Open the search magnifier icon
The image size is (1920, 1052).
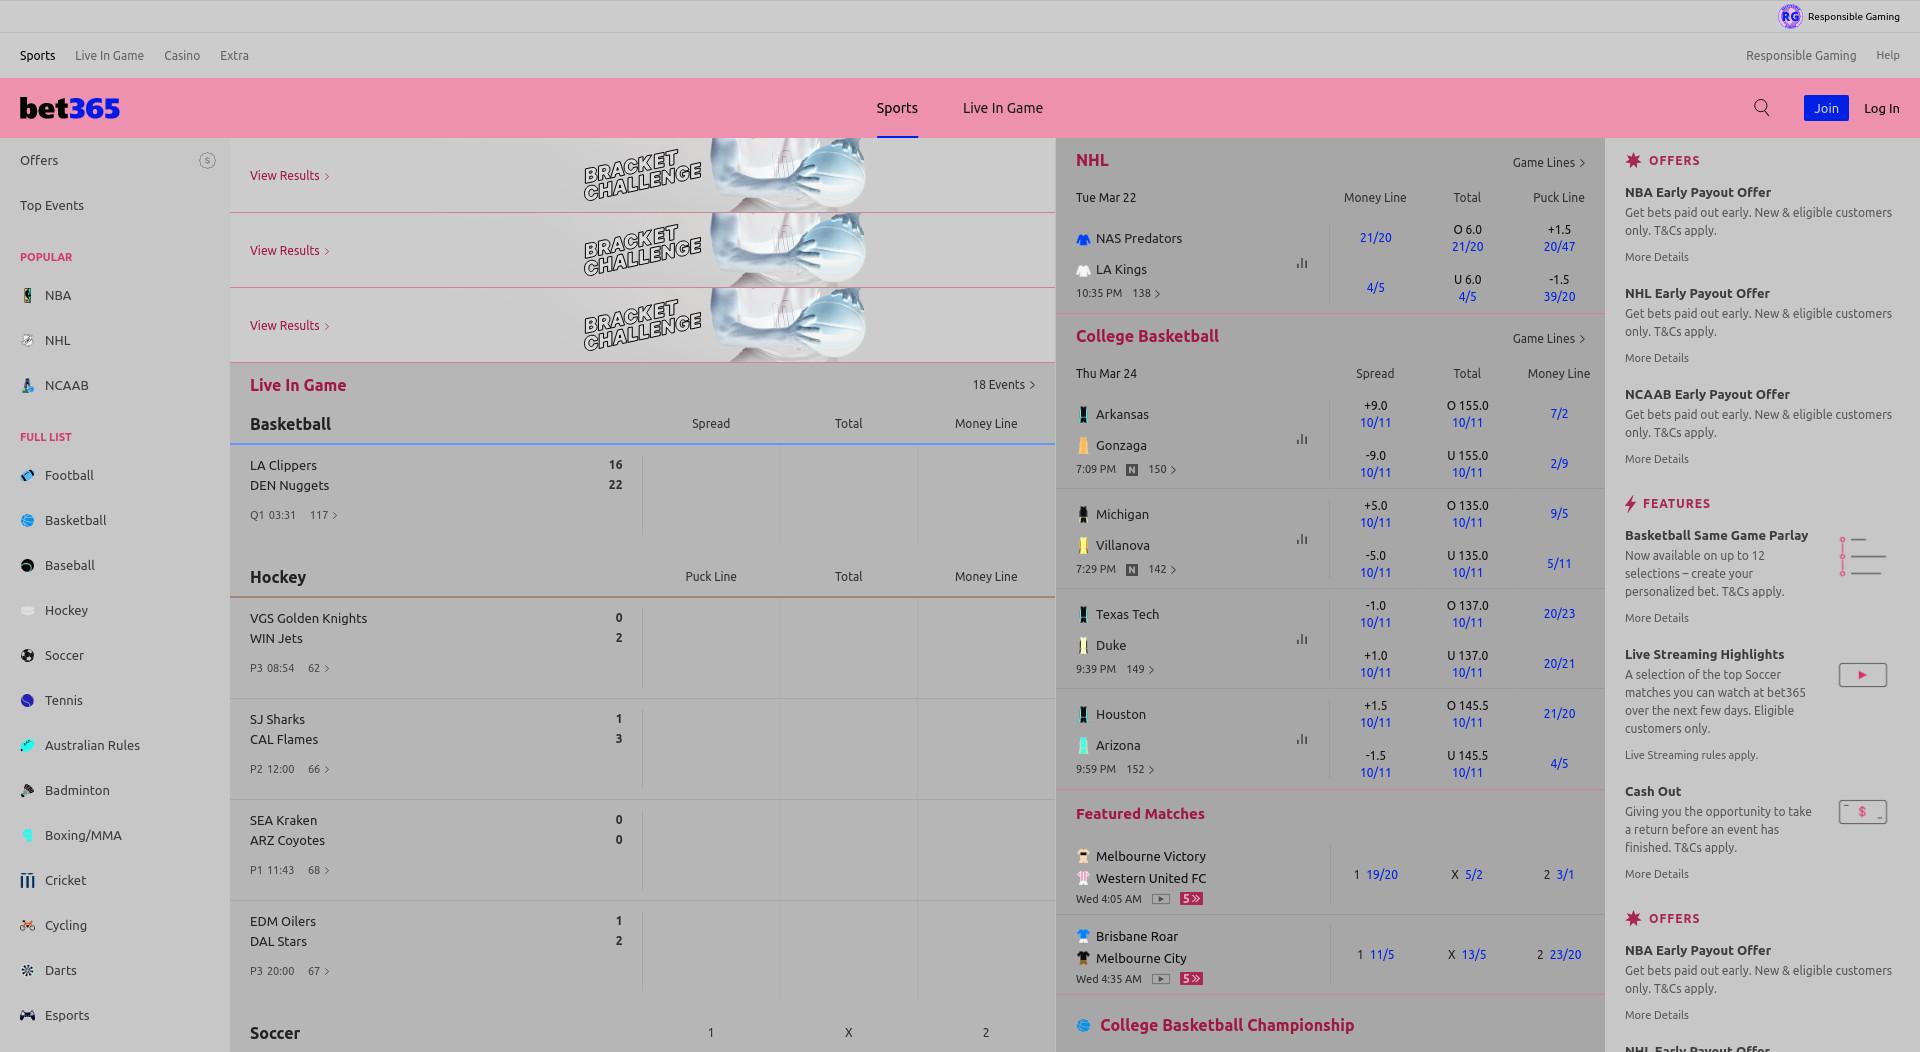pos(1761,108)
